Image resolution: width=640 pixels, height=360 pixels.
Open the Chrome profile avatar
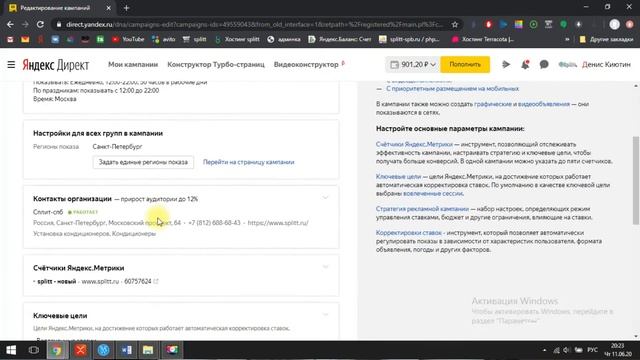click(614, 24)
